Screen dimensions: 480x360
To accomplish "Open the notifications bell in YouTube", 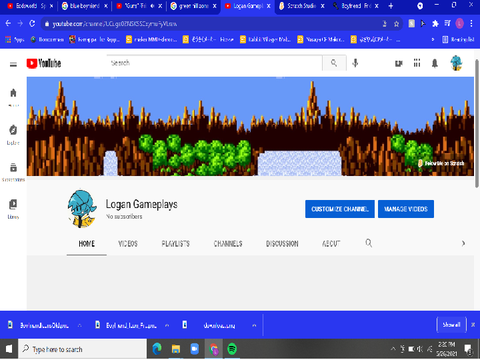I will 435,63.
